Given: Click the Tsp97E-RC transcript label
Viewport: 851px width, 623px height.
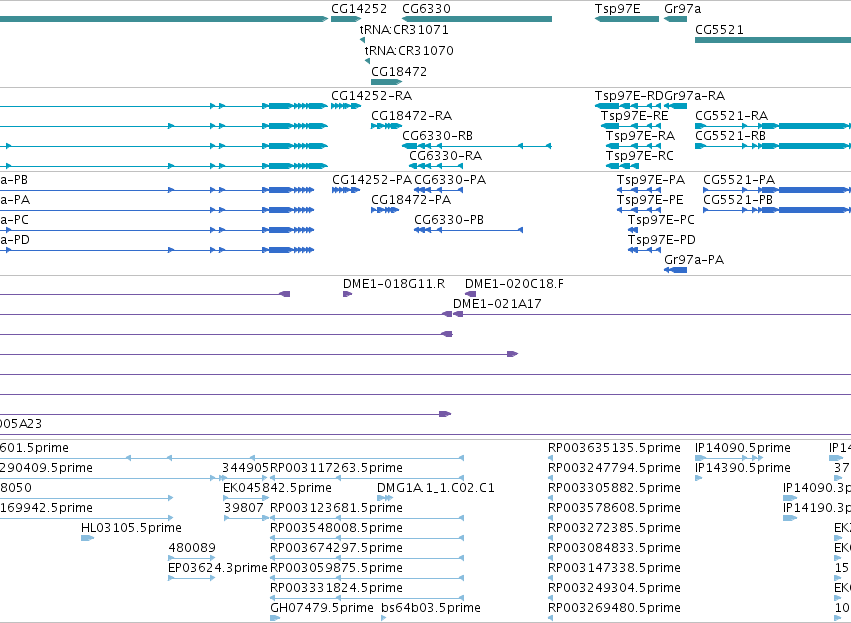Looking at the screenshot, I should 639,156.
